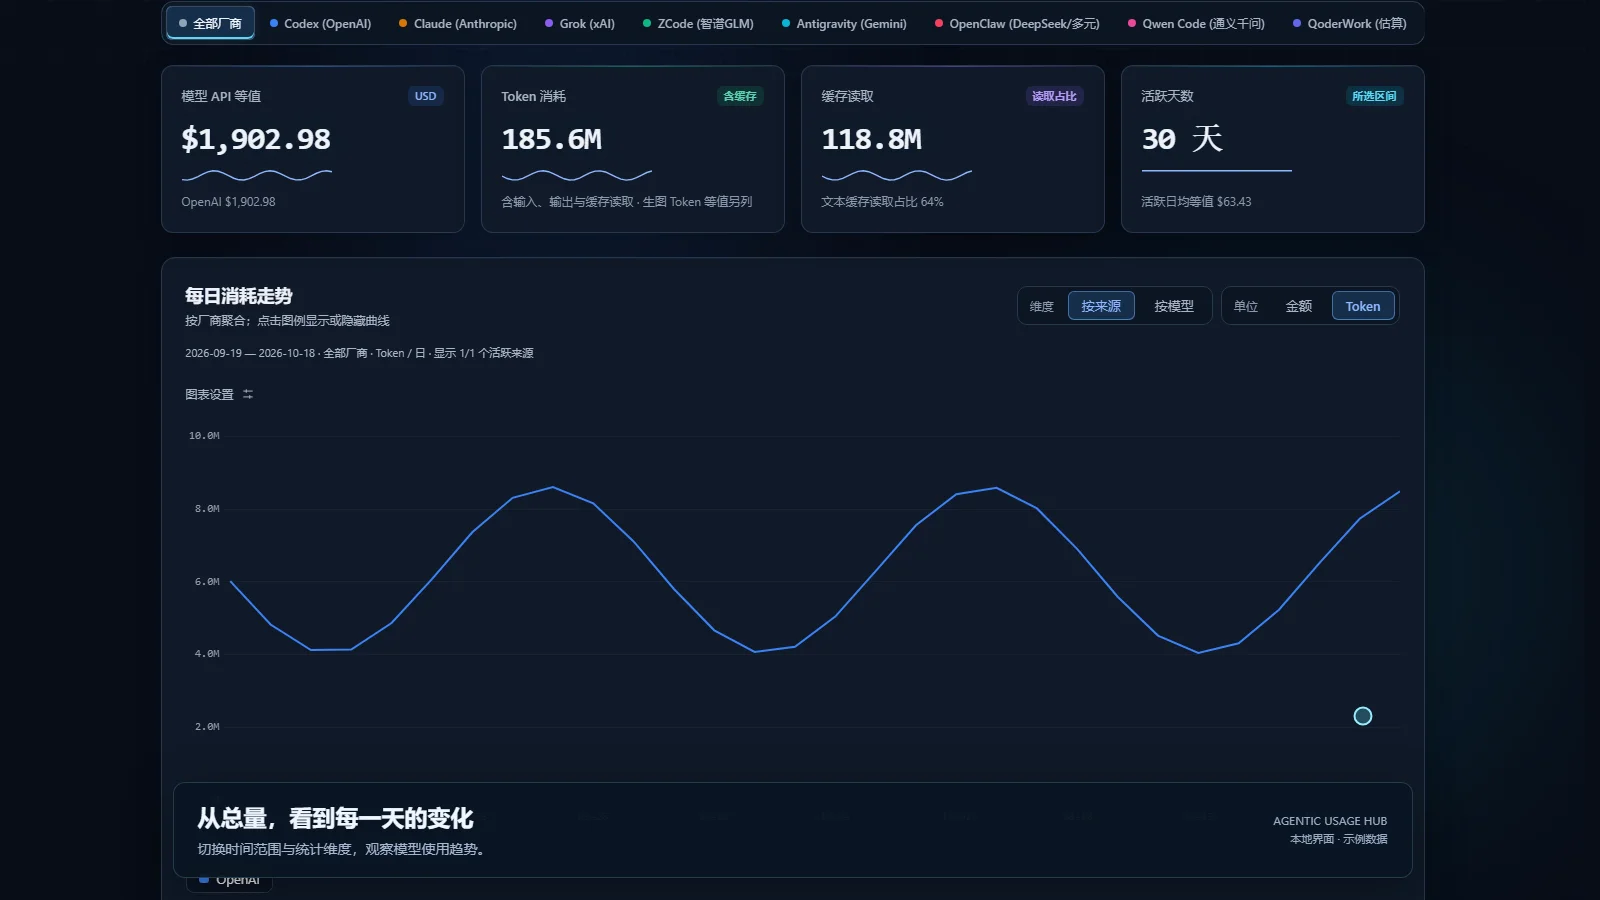Click the 从总量，看到每一天的变化 banner title
This screenshot has height=900, width=1600.
335,819
